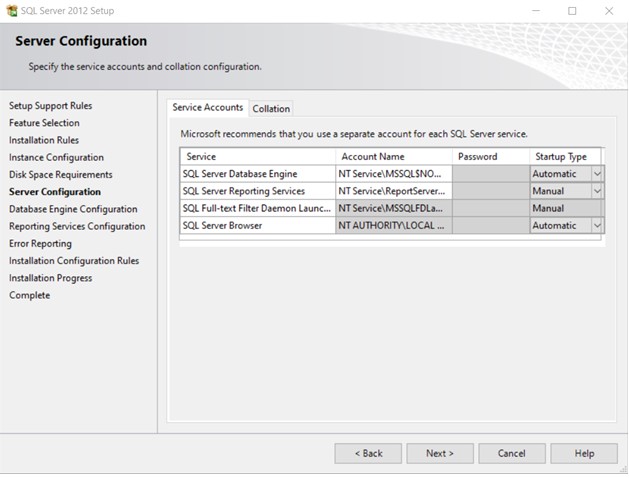
Task: Click Setup Support Rules step in sidebar
Action: (51, 106)
